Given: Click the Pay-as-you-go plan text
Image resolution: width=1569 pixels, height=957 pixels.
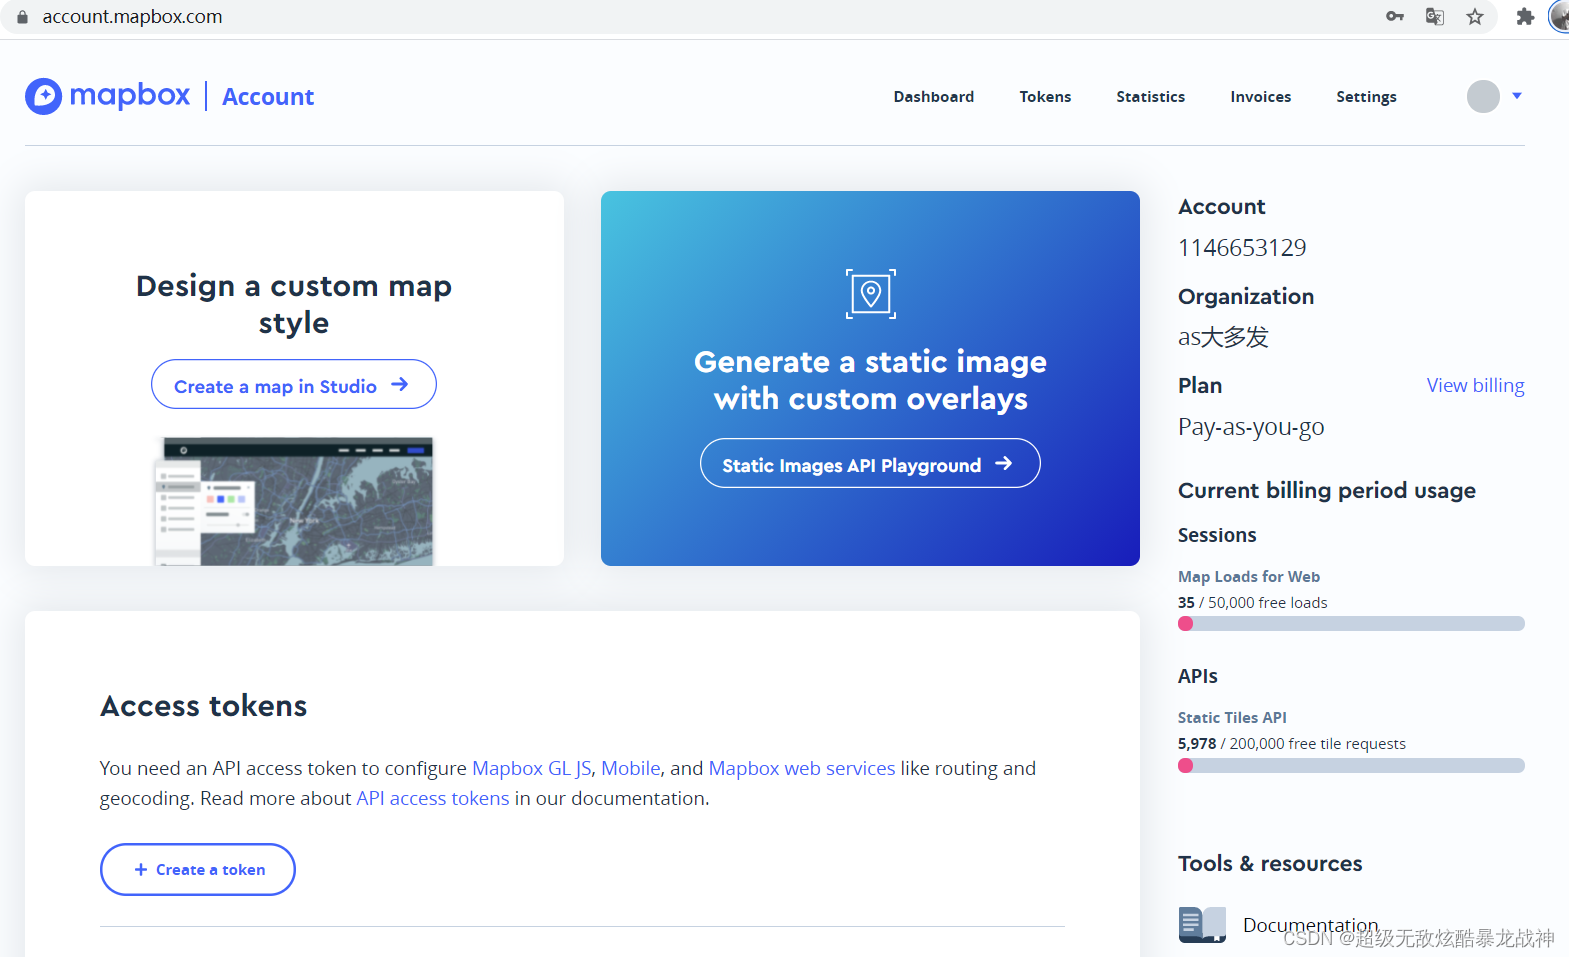Looking at the screenshot, I should point(1251,427).
